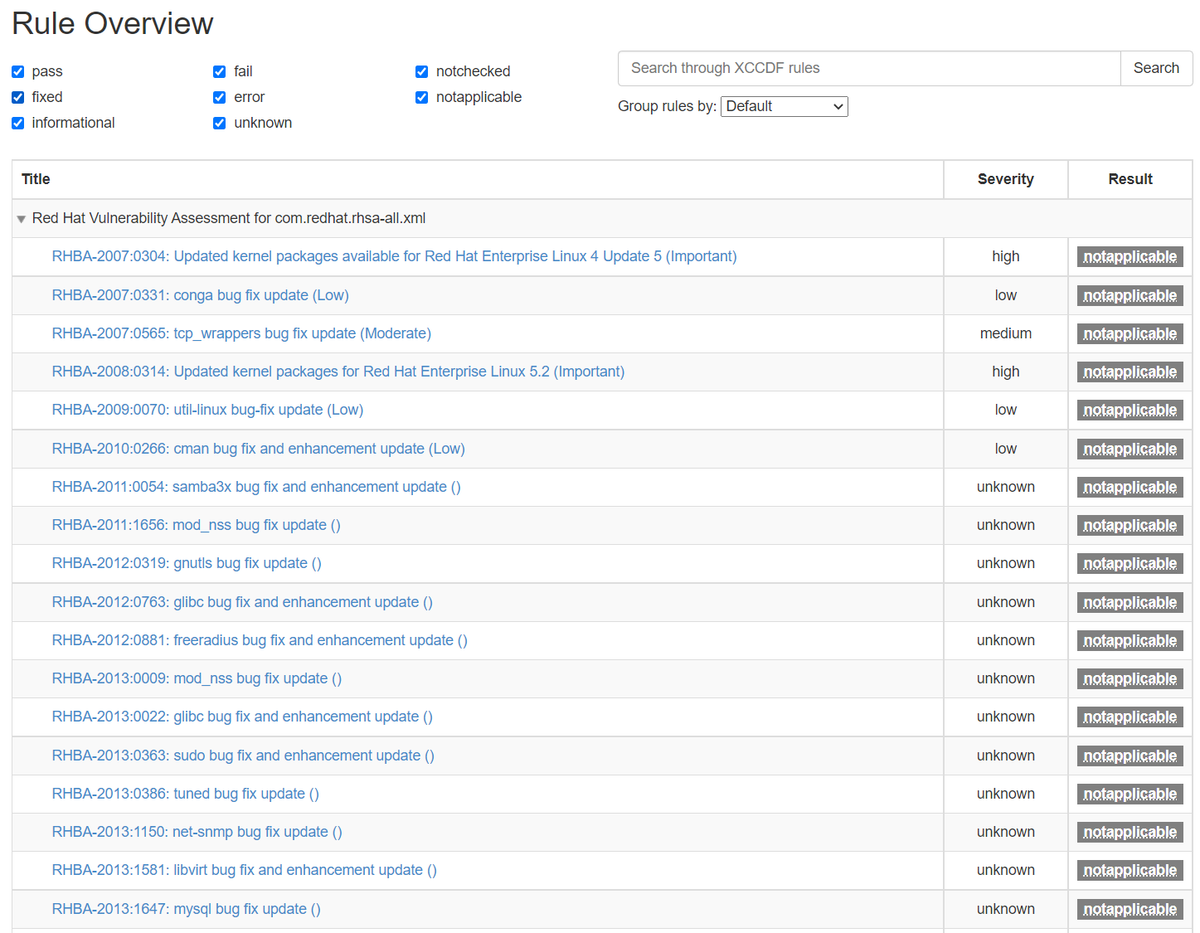Viewport: 1200px width, 933px height.
Task: Uncheck the notchecked filter
Action: tap(421, 71)
